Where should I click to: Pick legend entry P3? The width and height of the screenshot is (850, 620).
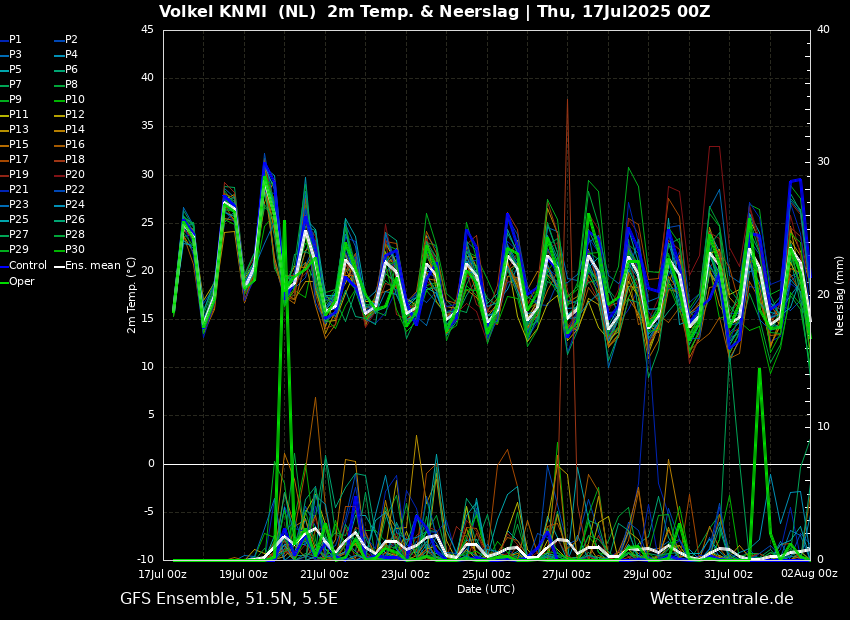coord(15,55)
